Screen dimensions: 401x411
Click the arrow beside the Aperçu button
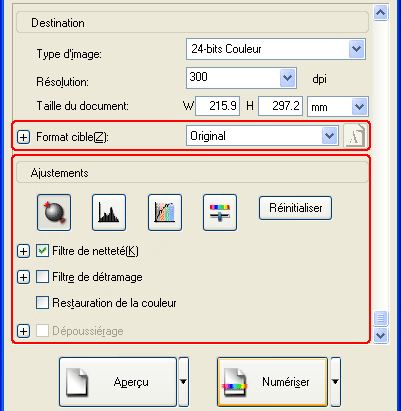point(184,382)
